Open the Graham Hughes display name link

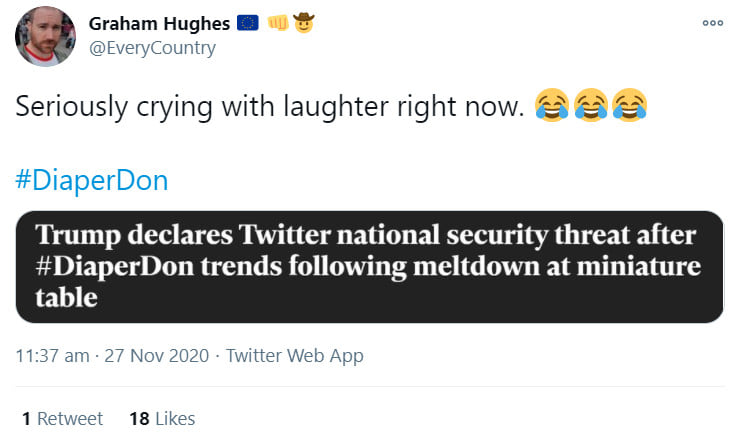(158, 22)
